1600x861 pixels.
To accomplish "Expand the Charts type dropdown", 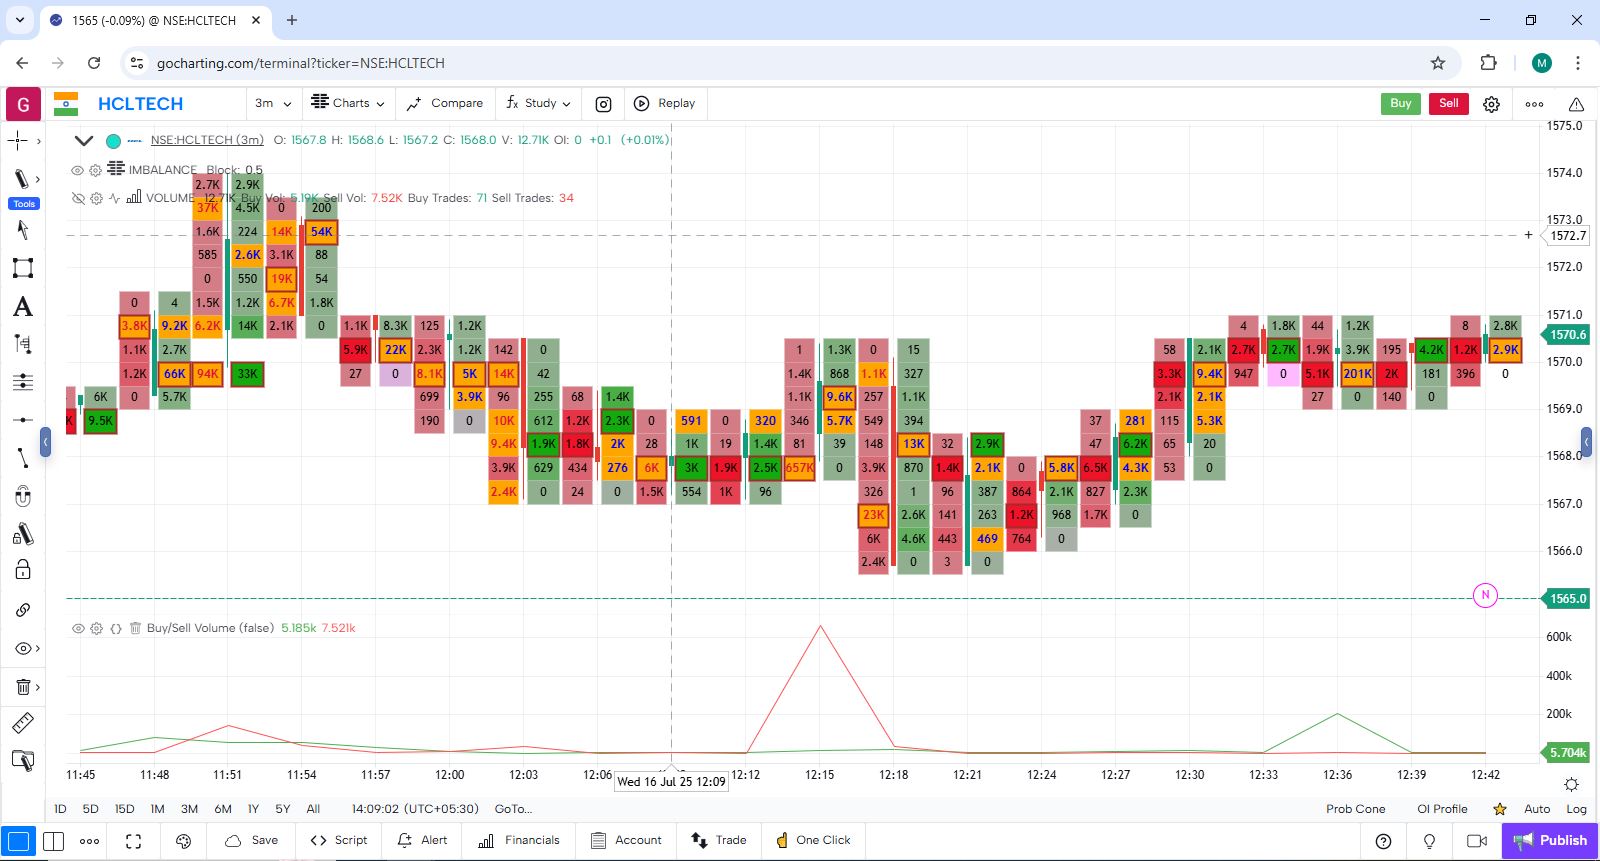I will coord(348,104).
